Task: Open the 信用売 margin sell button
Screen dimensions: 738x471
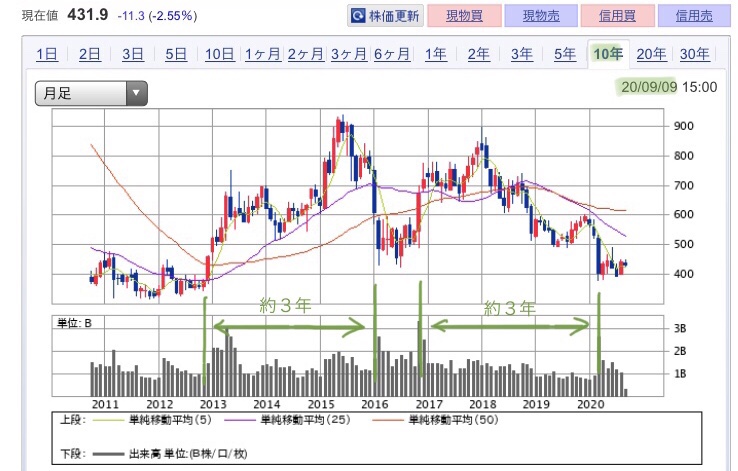Action: coord(694,16)
